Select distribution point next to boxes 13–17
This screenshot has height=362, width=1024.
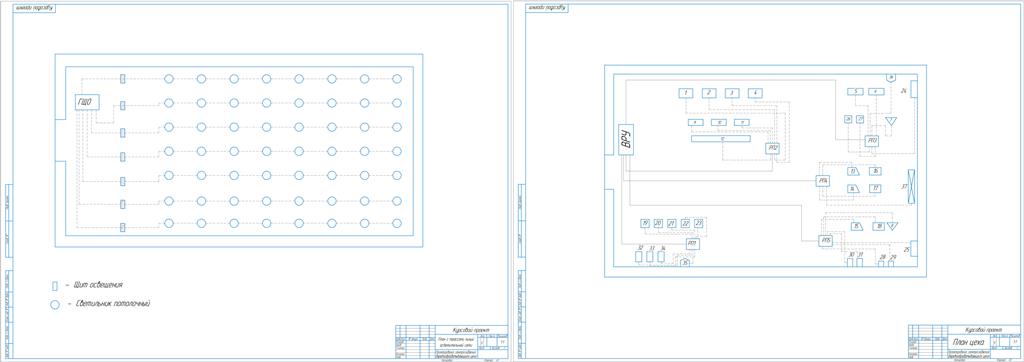pyautogui.click(x=823, y=181)
